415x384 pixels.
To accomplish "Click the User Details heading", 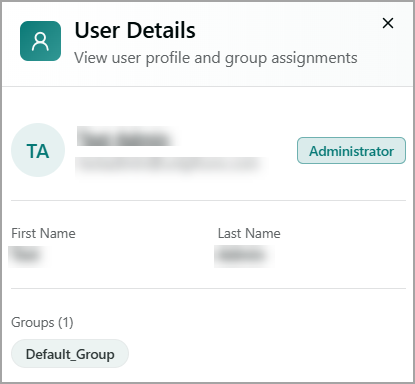I will point(135,30).
